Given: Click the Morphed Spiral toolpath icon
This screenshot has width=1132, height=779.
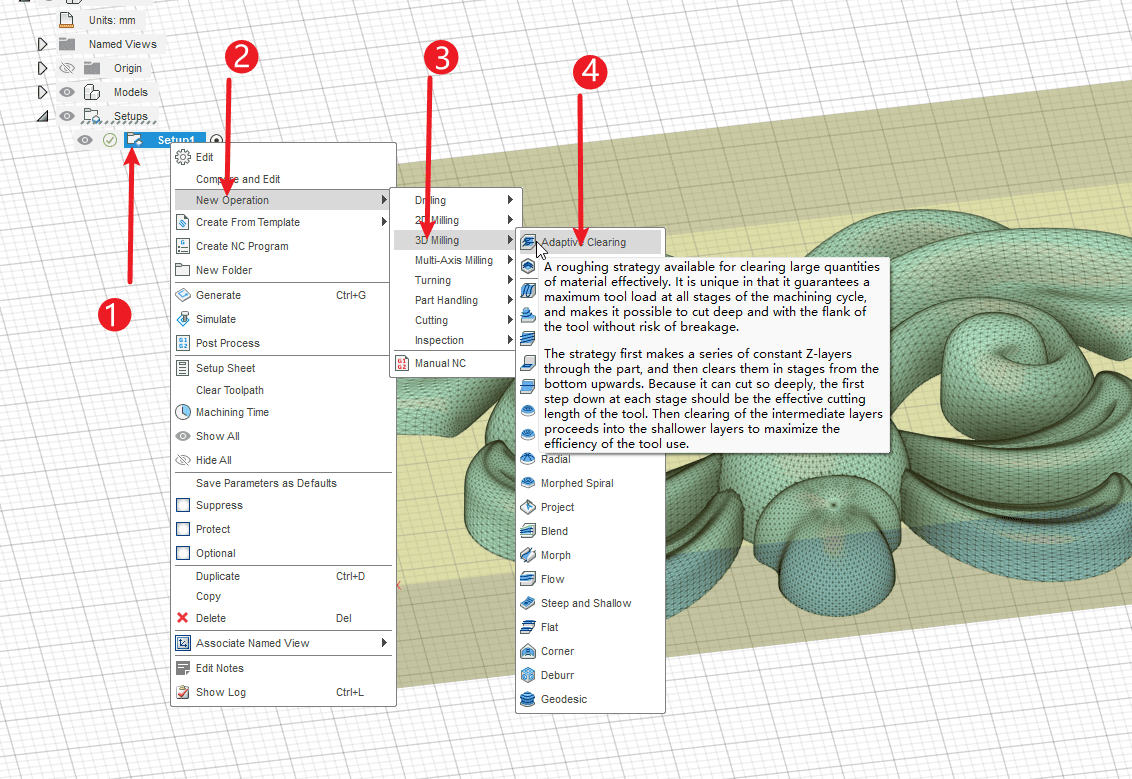Looking at the screenshot, I should [528, 483].
